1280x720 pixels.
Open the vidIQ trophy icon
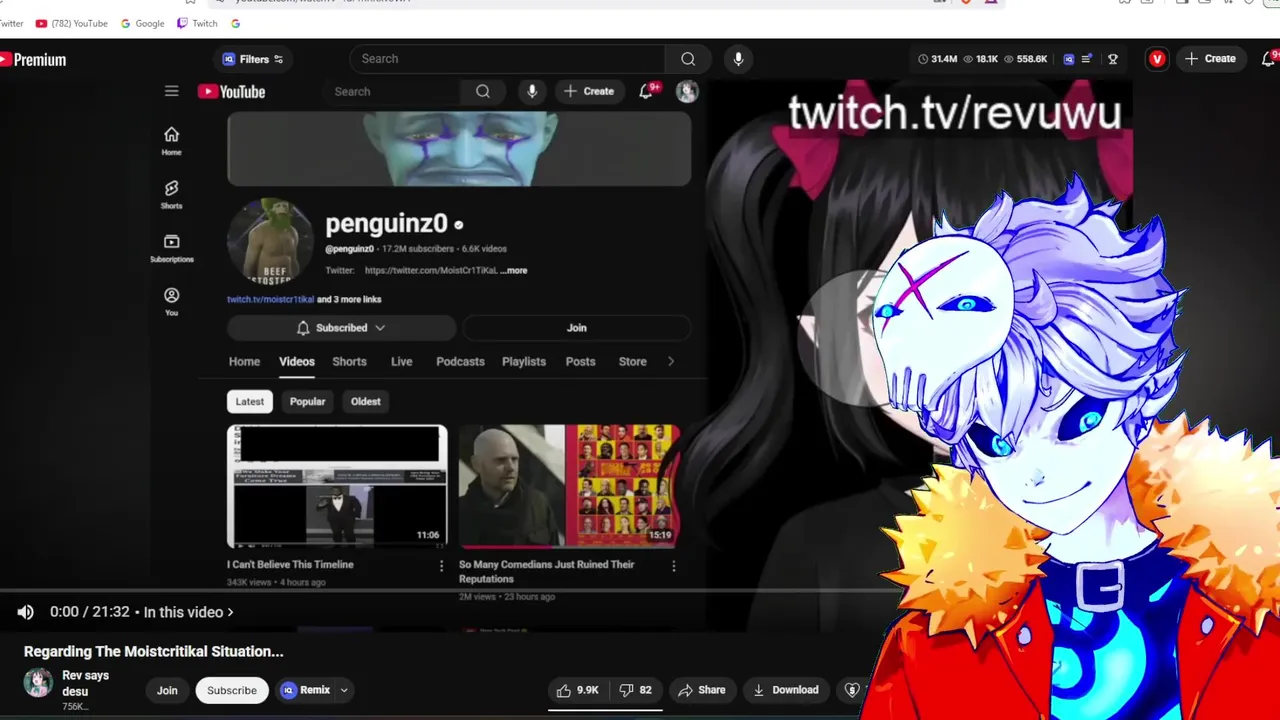tap(1112, 59)
